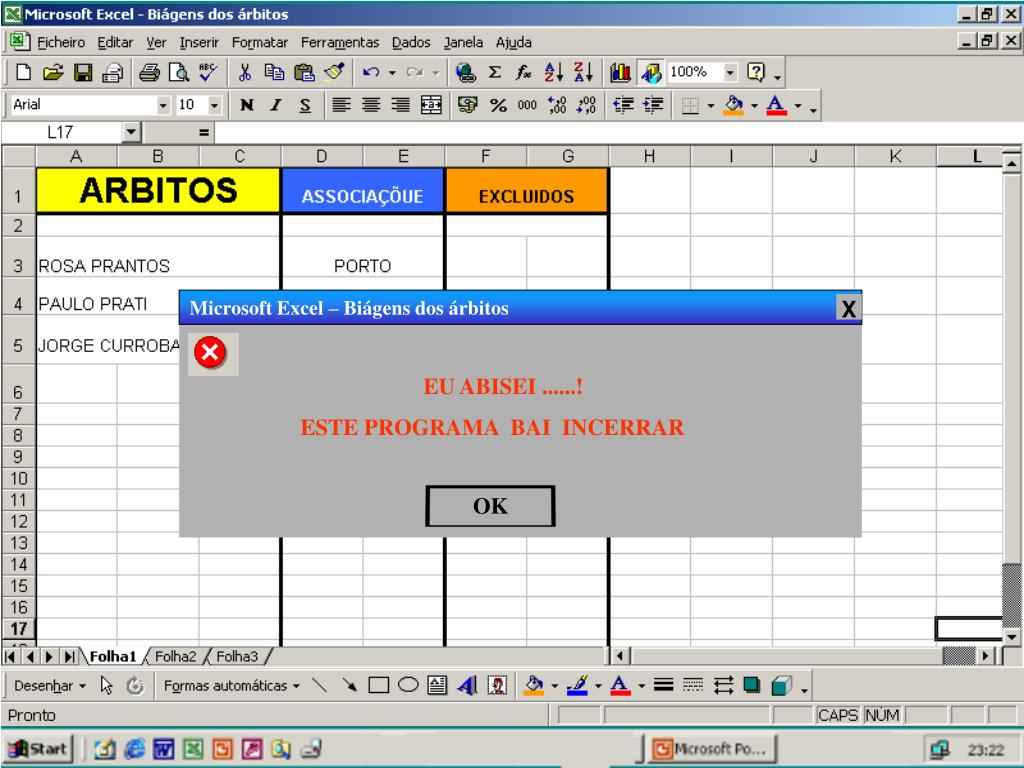Image resolution: width=1024 pixels, height=768 pixels.
Task: Toggle the Shadow drawing option
Action: tap(752, 685)
